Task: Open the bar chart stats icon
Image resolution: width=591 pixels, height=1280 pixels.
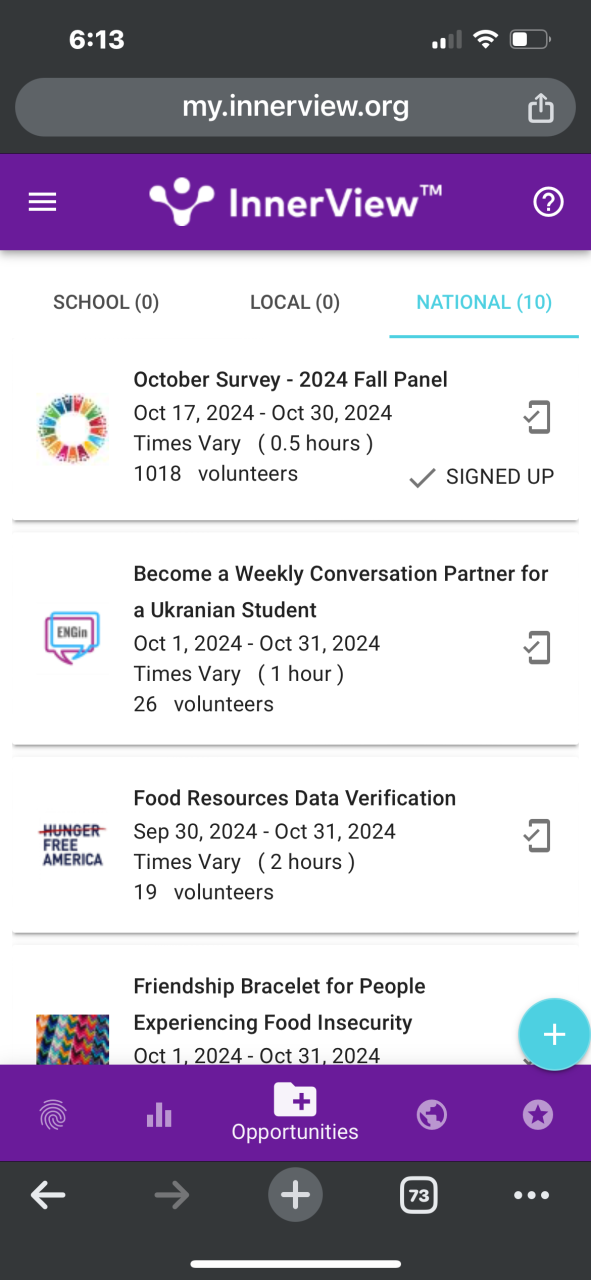Action: click(x=159, y=1115)
